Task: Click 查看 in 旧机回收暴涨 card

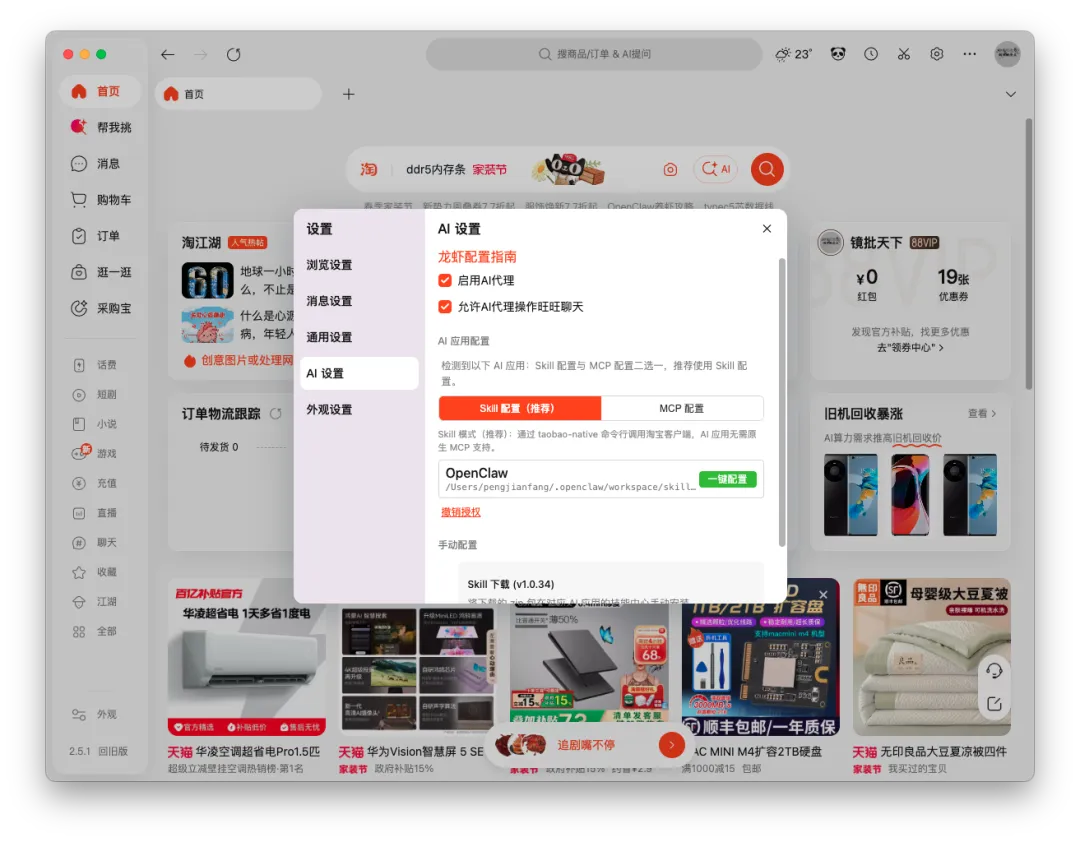Action: click(982, 413)
